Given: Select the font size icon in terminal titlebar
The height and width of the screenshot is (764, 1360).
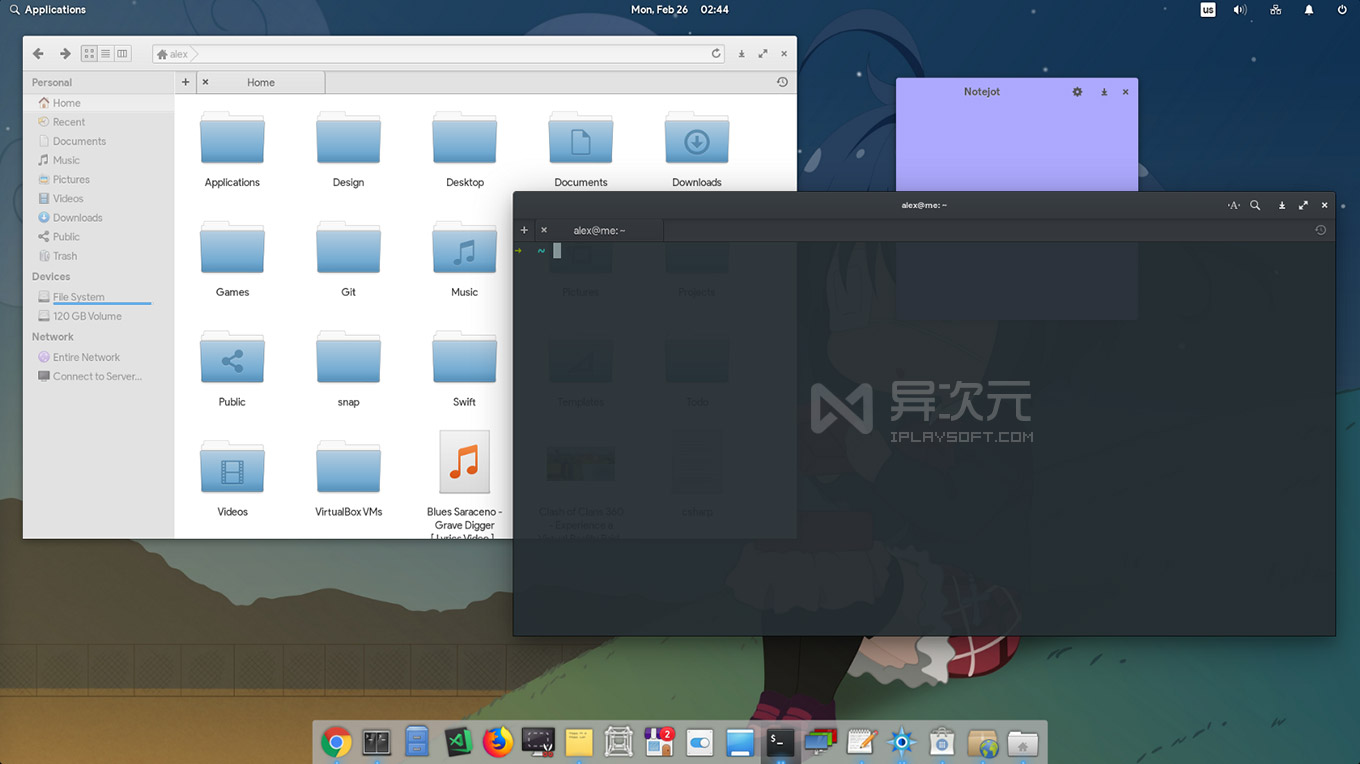Looking at the screenshot, I should [1233, 205].
